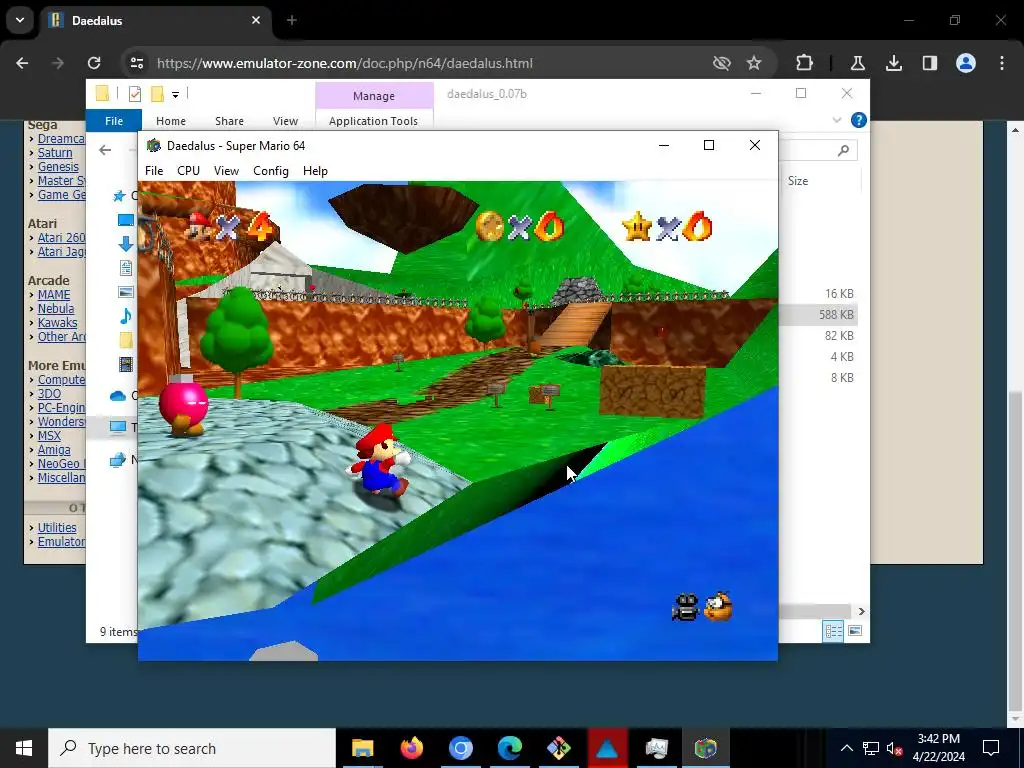Open the MSX emulator link
The width and height of the screenshot is (1024, 768).
tap(49, 436)
